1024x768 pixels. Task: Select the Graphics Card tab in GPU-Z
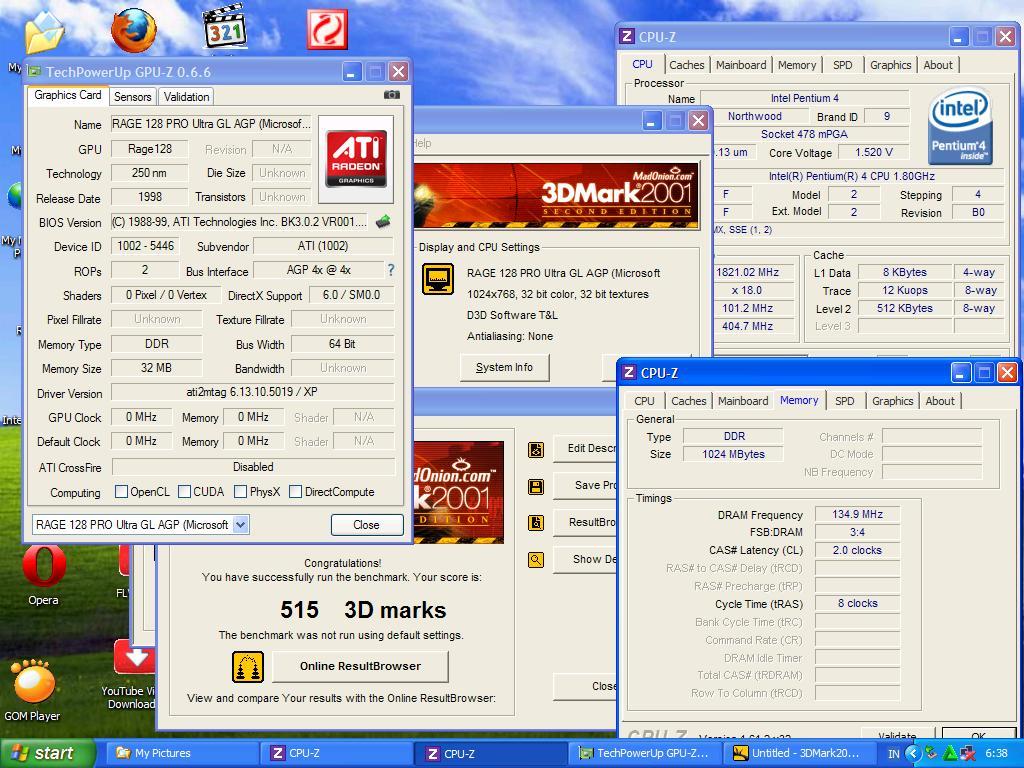68,95
